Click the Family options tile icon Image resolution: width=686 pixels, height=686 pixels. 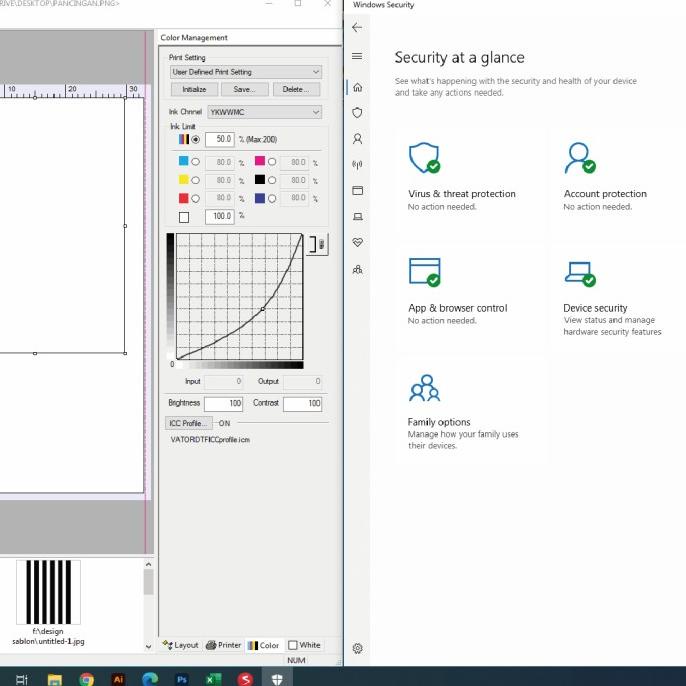coord(424,388)
